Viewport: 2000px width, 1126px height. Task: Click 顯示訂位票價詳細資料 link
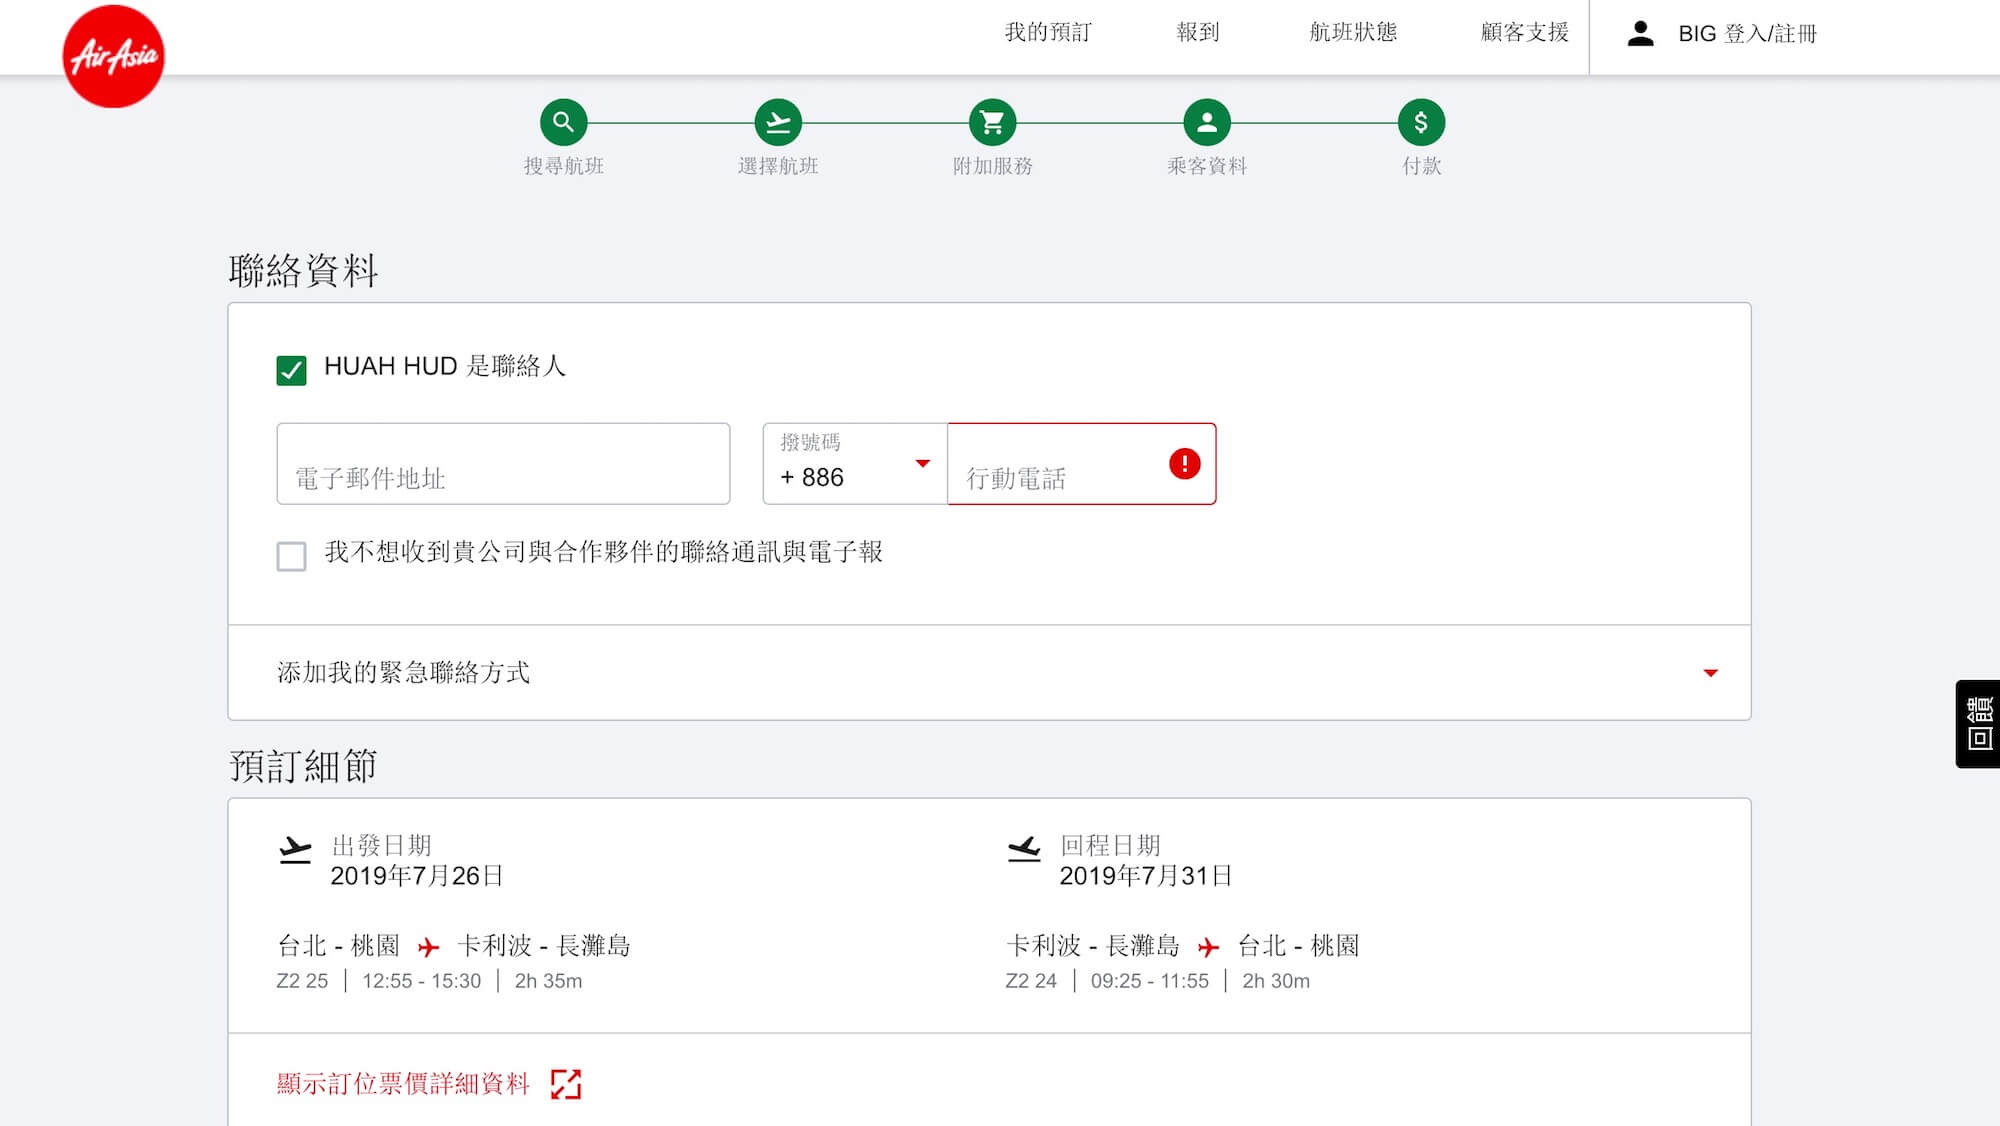pos(403,1084)
